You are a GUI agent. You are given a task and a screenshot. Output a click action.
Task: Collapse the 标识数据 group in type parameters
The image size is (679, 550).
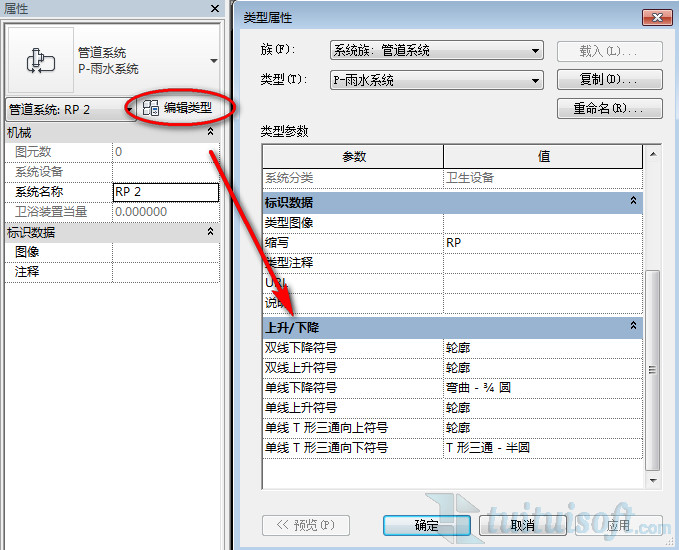[x=633, y=201]
